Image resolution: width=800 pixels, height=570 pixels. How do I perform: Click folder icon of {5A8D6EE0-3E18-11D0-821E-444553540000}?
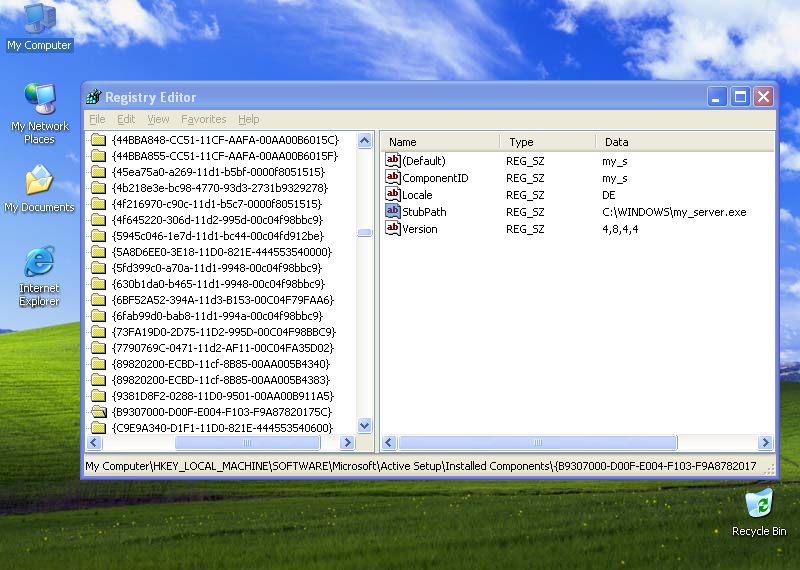pos(98,252)
